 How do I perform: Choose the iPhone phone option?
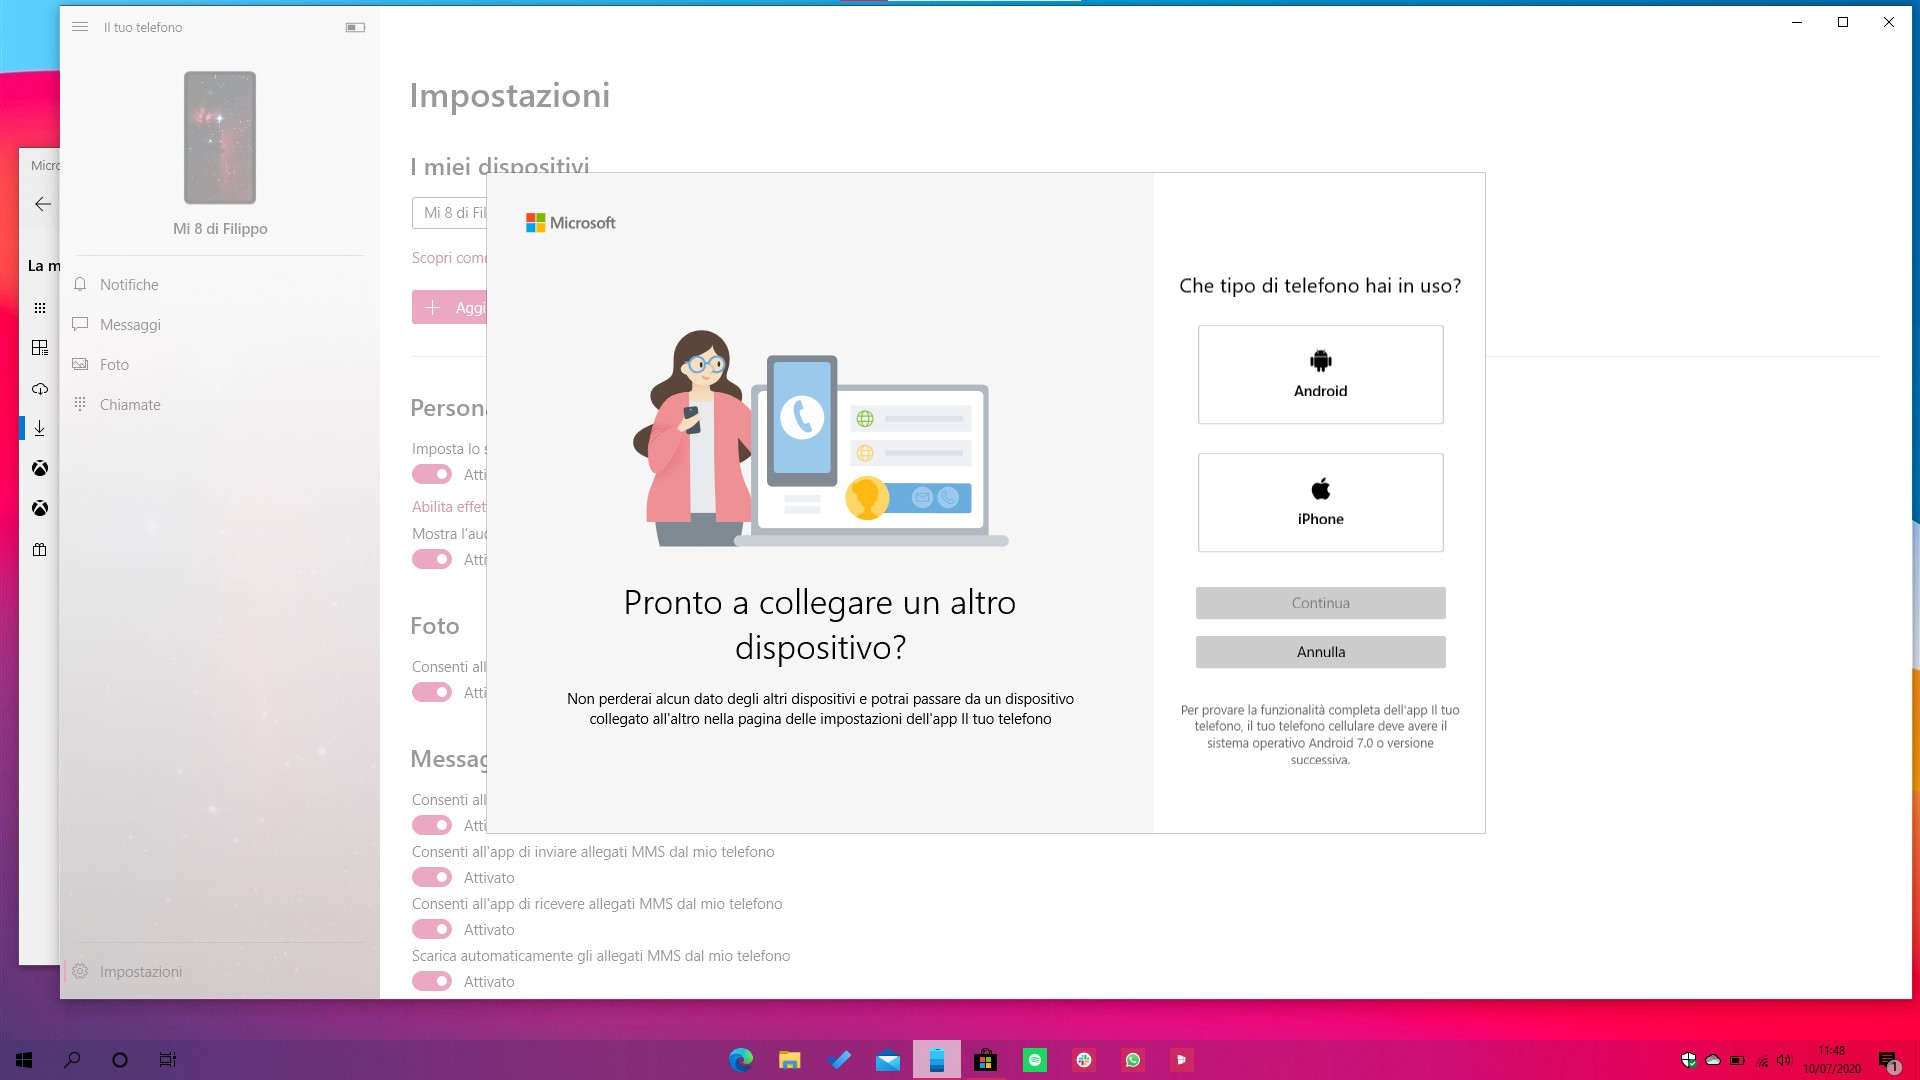point(1320,502)
